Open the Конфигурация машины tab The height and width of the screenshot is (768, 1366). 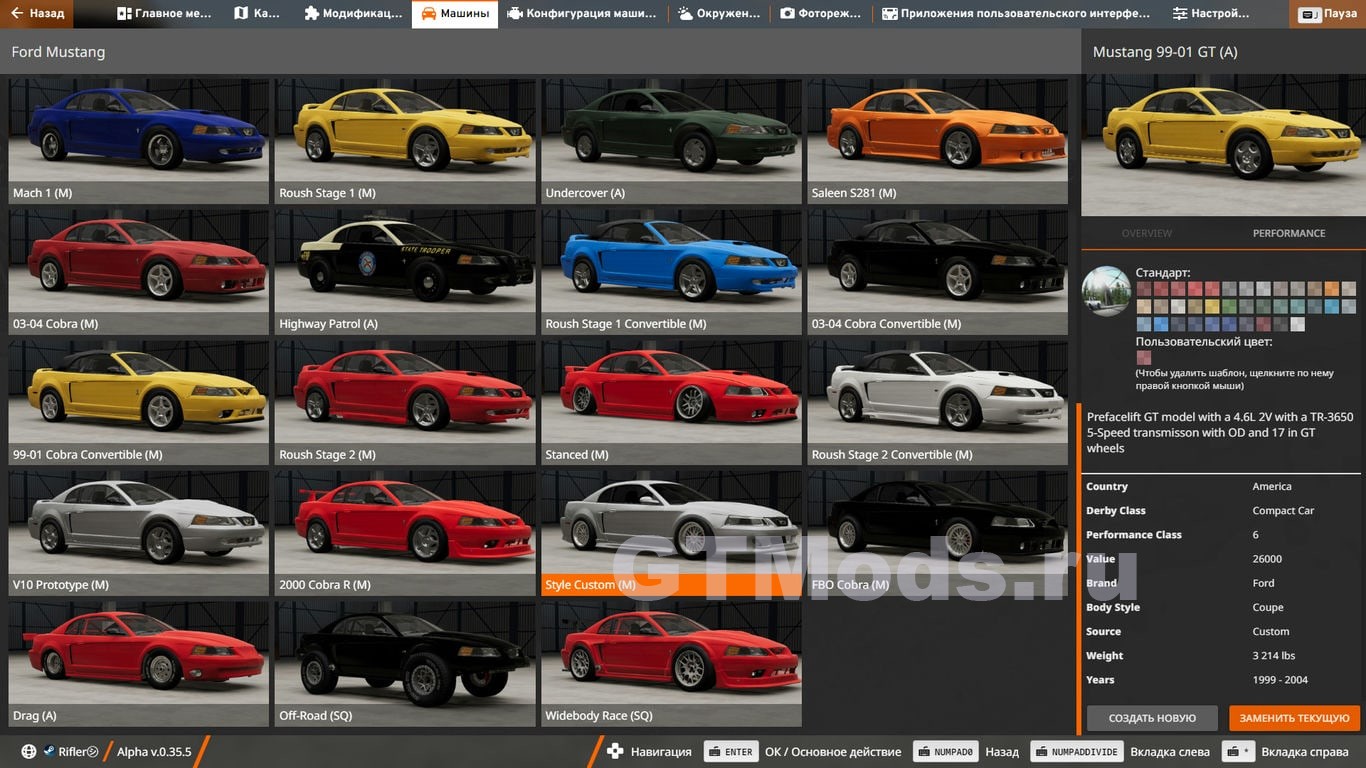coord(582,14)
